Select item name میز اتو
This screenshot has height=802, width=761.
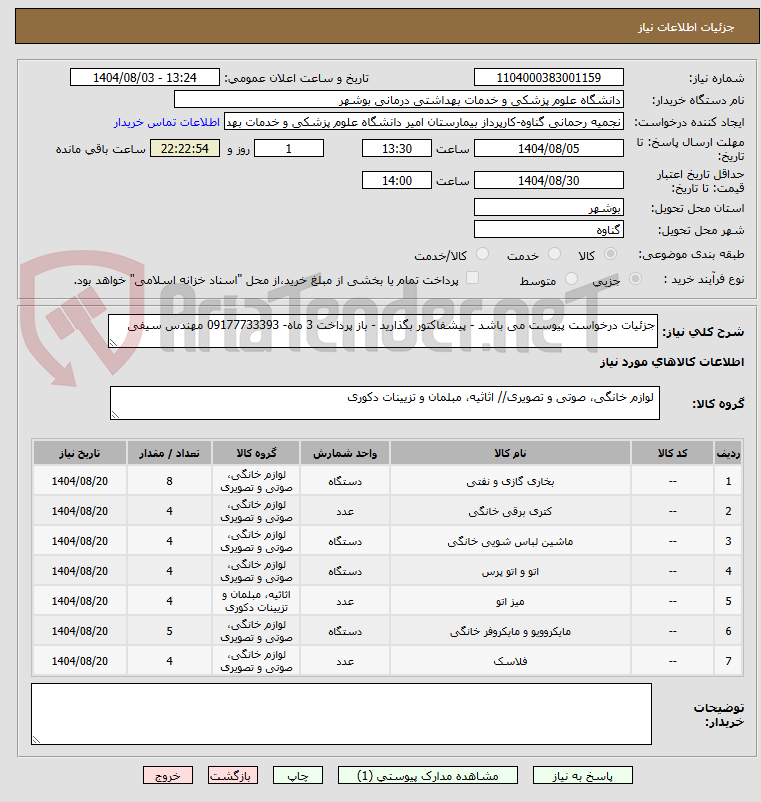(510, 602)
